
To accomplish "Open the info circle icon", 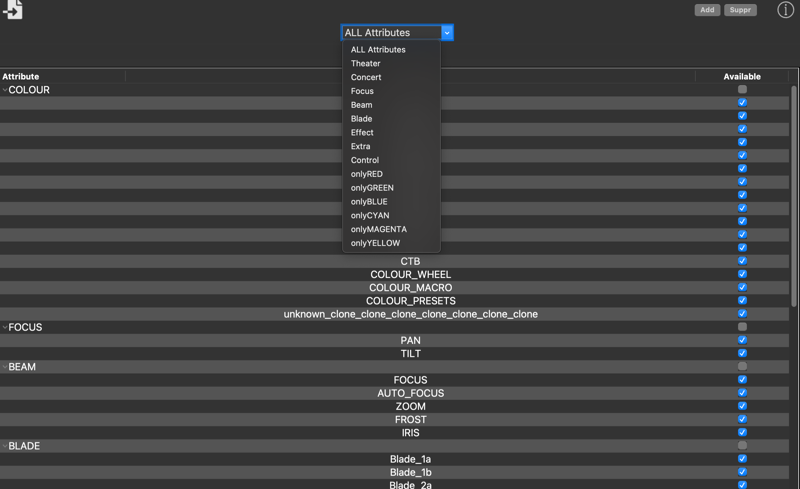I will tap(785, 10).
